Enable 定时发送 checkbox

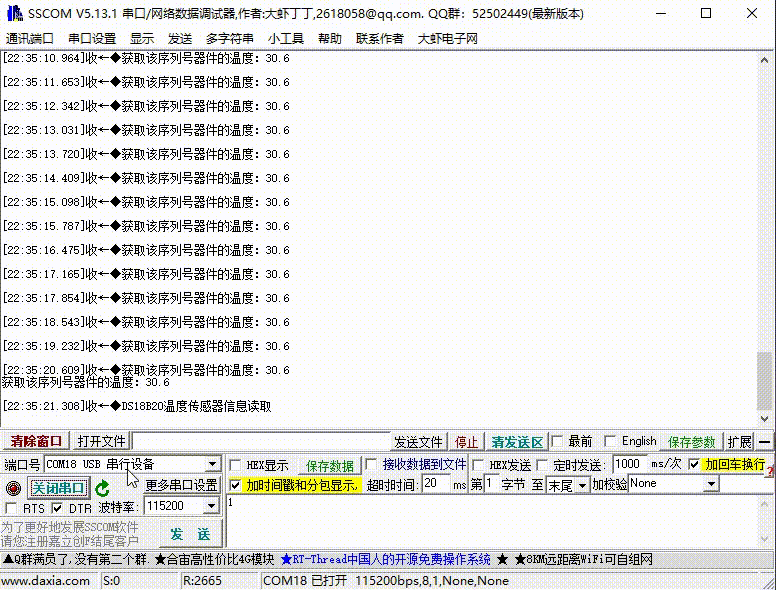point(542,465)
